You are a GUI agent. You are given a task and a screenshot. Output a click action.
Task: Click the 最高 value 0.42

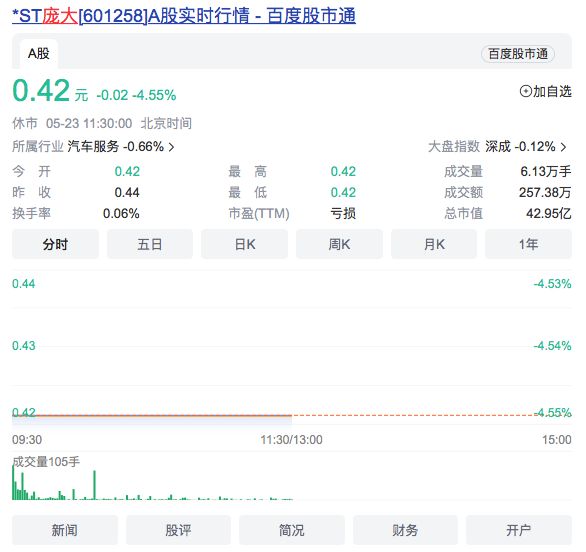point(343,172)
